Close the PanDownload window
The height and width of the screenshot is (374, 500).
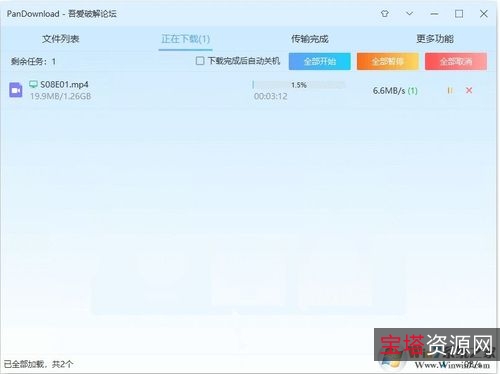(484, 14)
